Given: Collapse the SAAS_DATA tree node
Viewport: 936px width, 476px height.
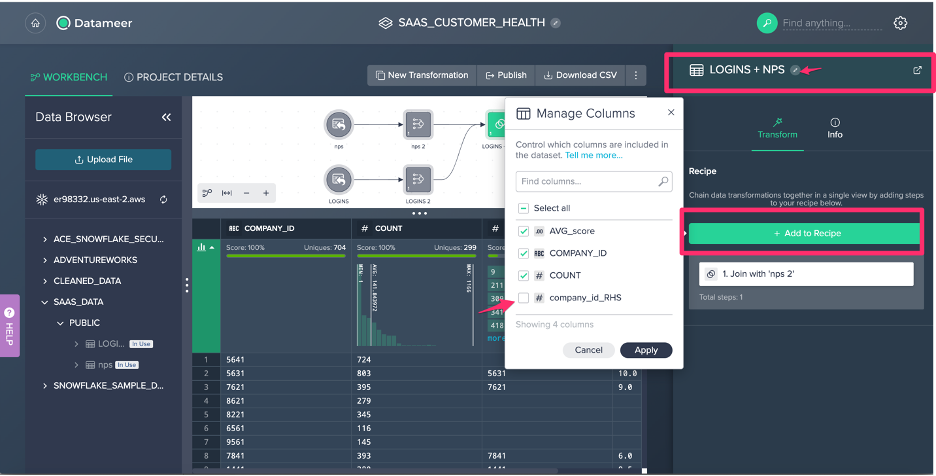Looking at the screenshot, I should pos(45,302).
